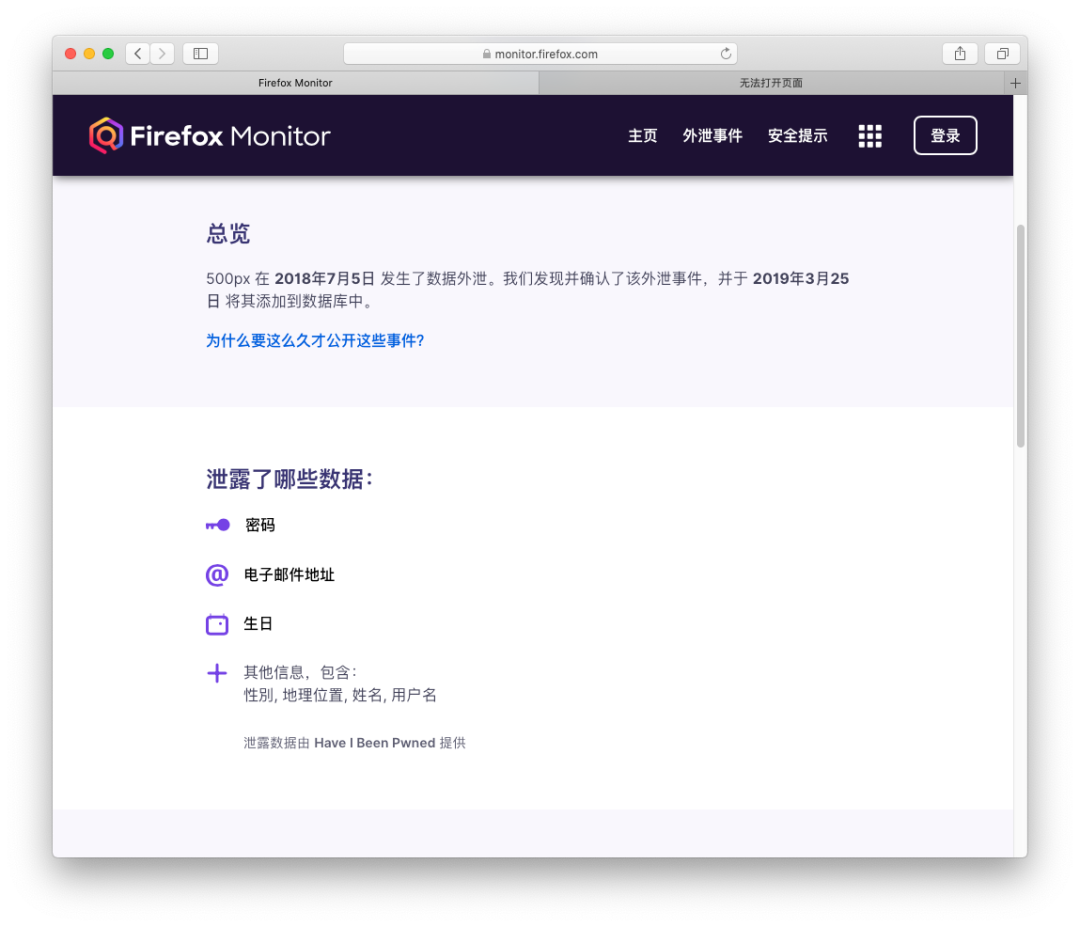Show all tabs overview
The width and height of the screenshot is (1080, 927).
(x=1002, y=54)
